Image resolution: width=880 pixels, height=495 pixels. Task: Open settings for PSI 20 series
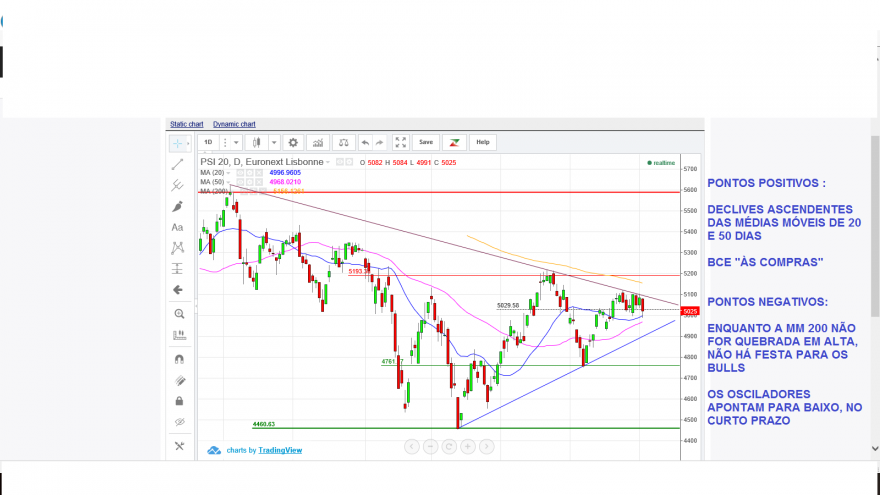[349, 162]
